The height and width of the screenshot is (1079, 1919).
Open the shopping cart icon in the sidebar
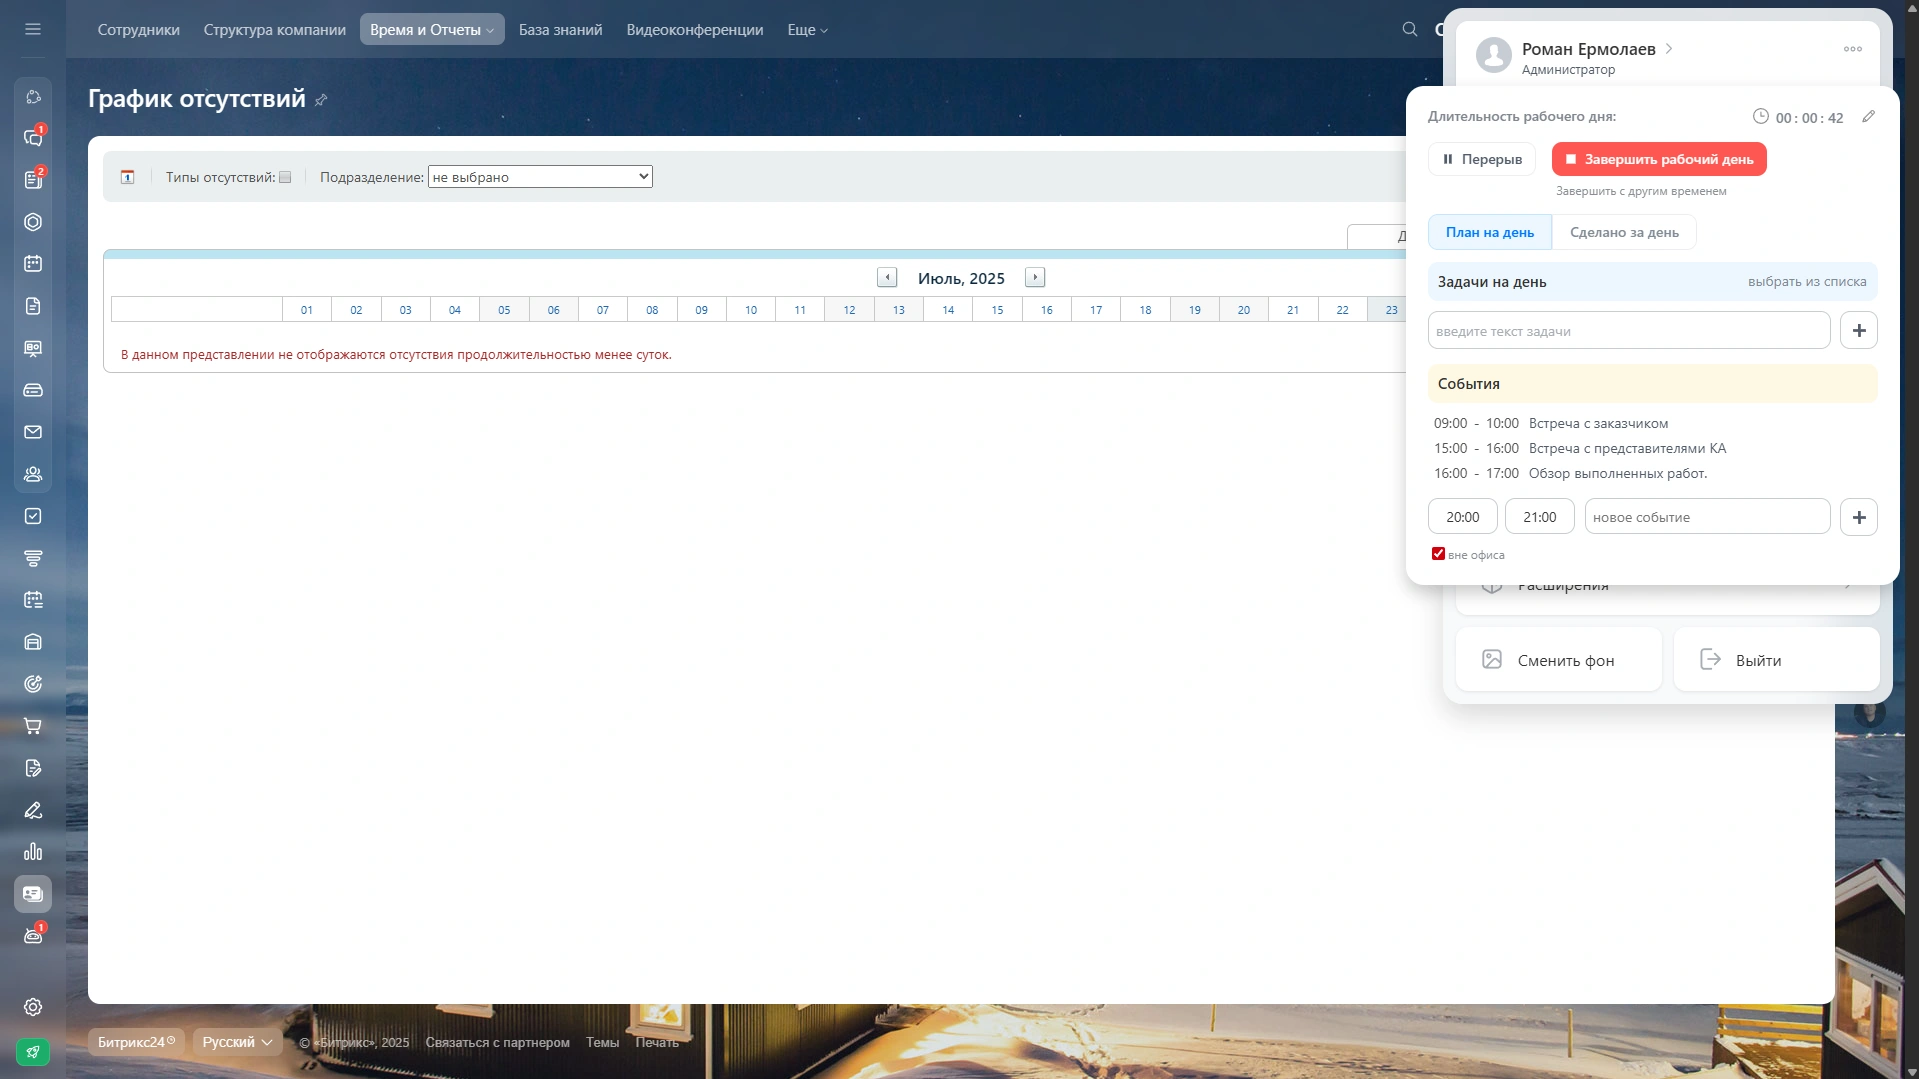(33, 726)
